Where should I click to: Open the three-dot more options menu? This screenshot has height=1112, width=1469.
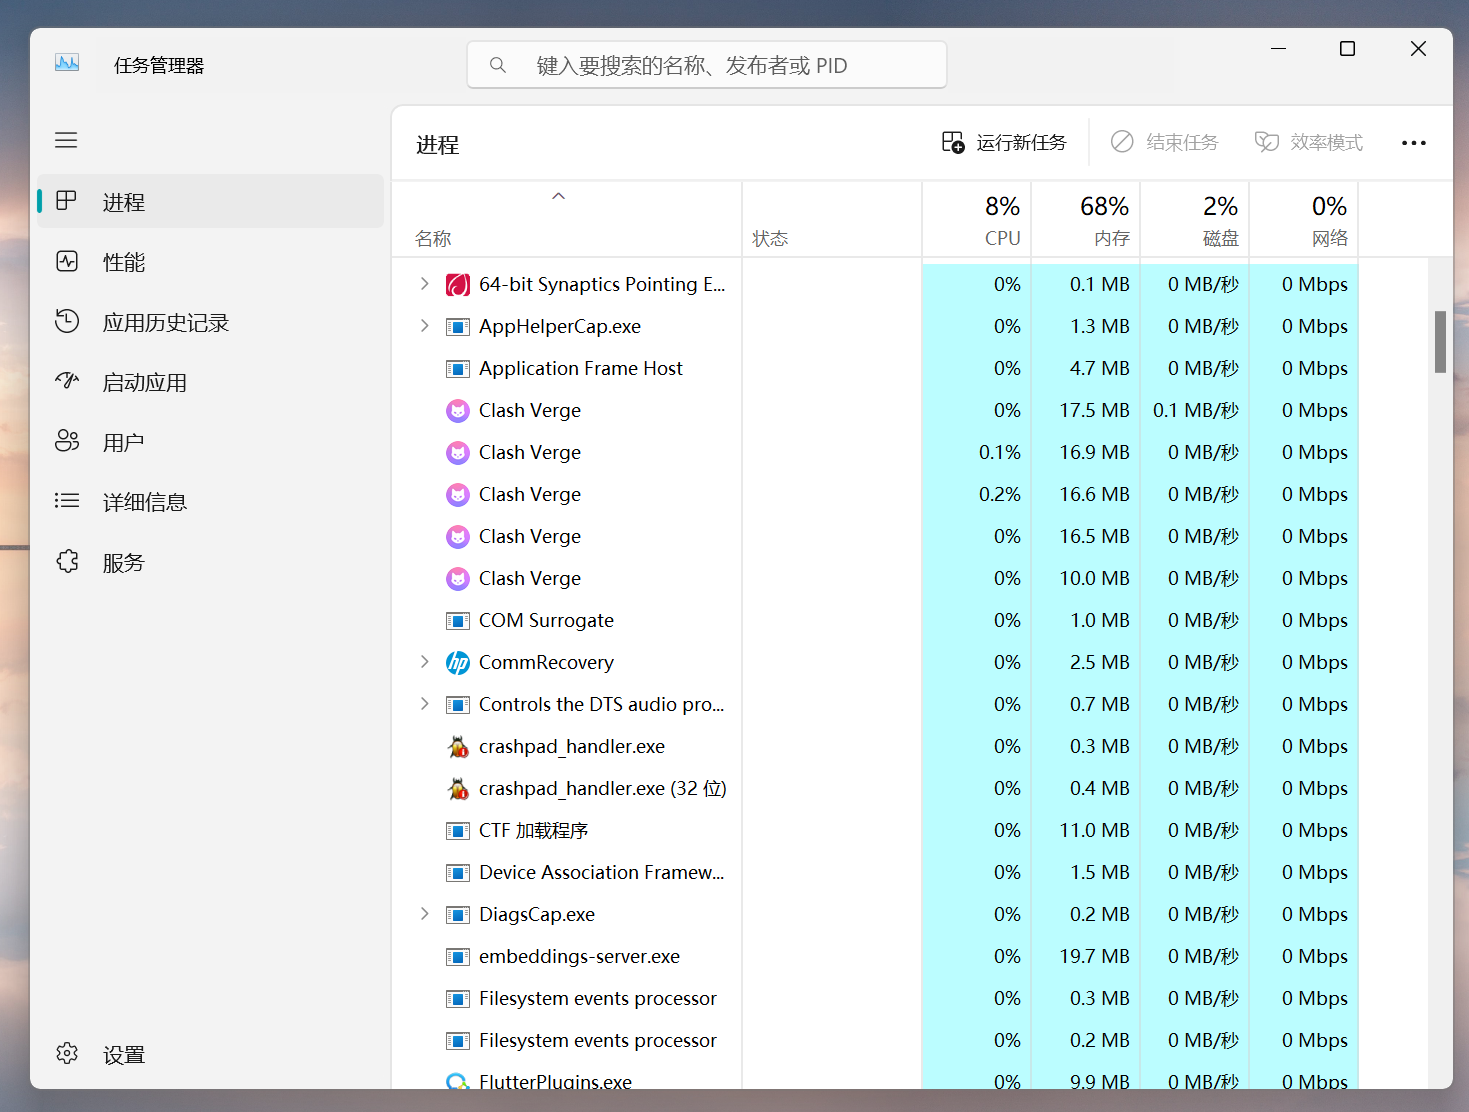pos(1414,143)
